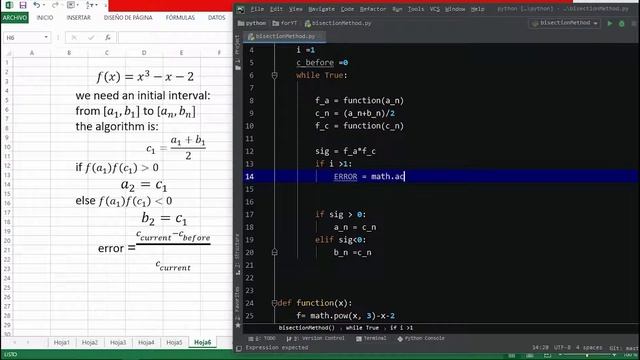Image resolution: width=640 pixels, height=360 pixels.
Task: Open the VCS menu in PyCharm
Action: [434, 9]
